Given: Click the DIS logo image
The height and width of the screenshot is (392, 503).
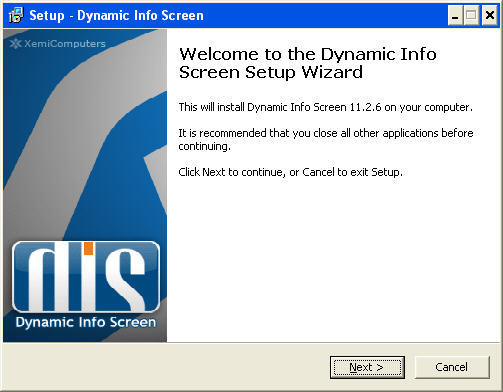Looking at the screenshot, I should pos(86,276).
